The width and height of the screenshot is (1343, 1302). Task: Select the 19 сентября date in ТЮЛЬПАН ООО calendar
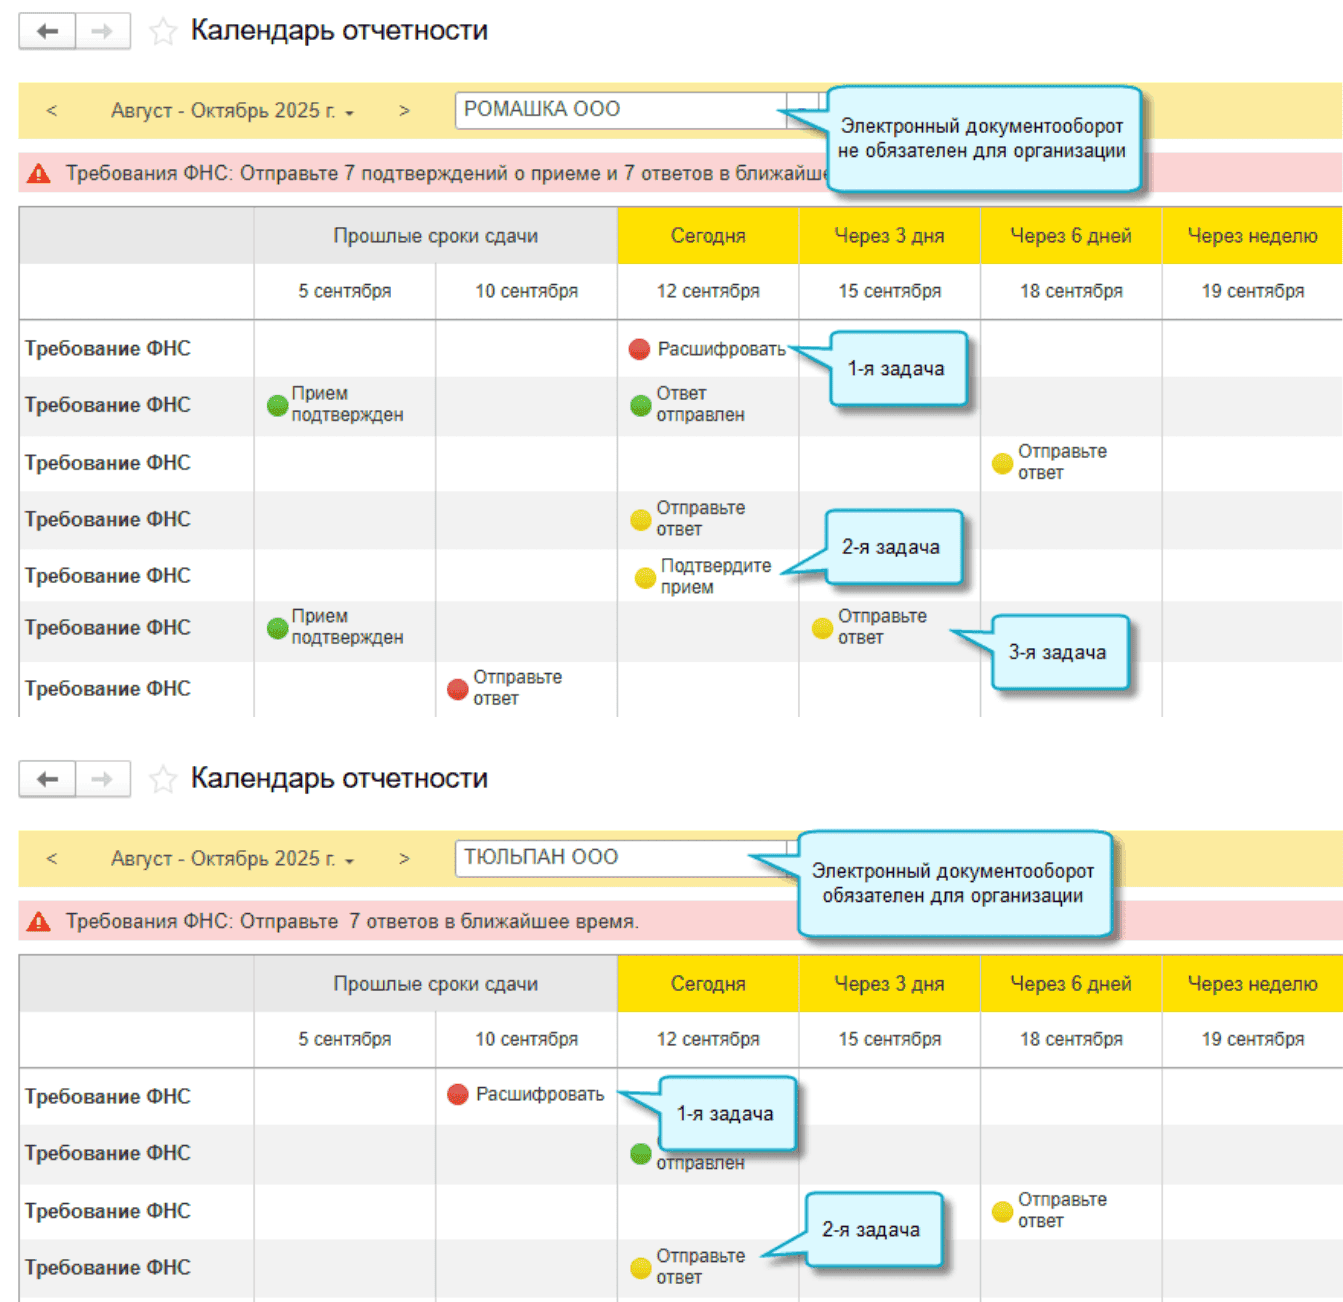(1253, 1039)
